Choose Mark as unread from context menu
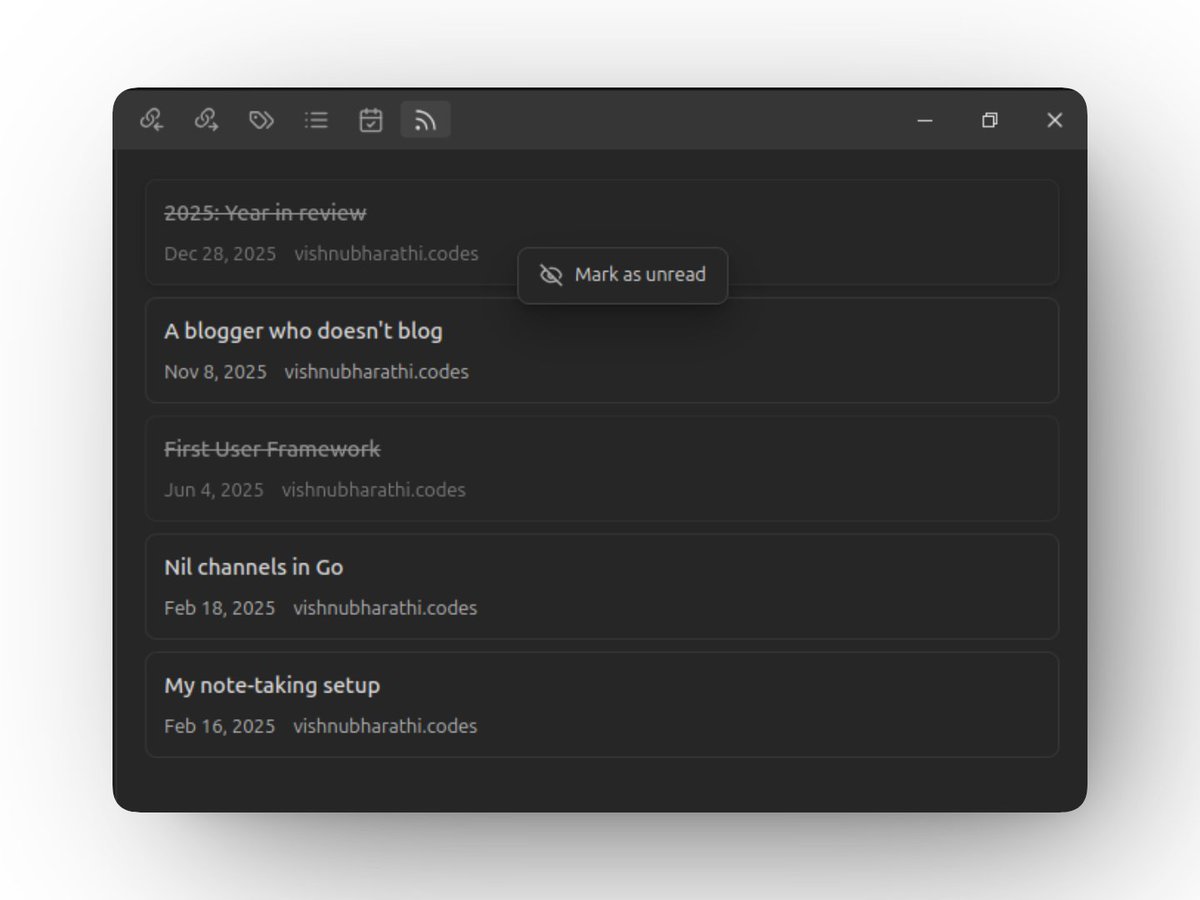The height and width of the screenshot is (900, 1200). pos(622,275)
